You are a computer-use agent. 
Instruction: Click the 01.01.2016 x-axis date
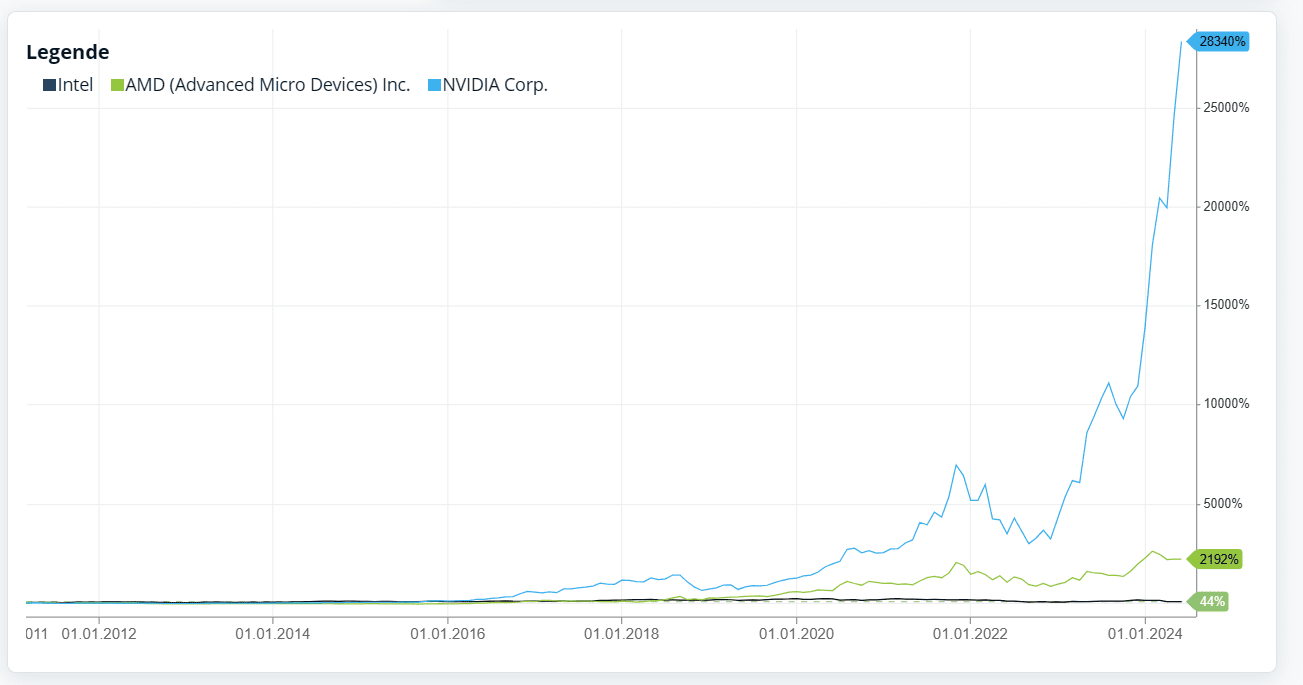click(447, 634)
